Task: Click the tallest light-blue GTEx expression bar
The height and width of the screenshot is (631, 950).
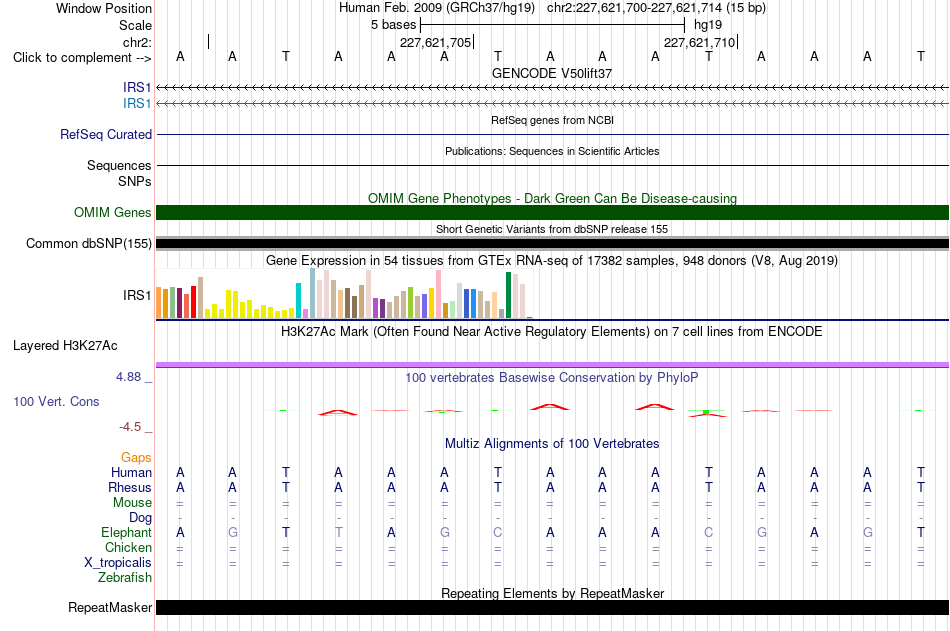Action: pos(313,293)
